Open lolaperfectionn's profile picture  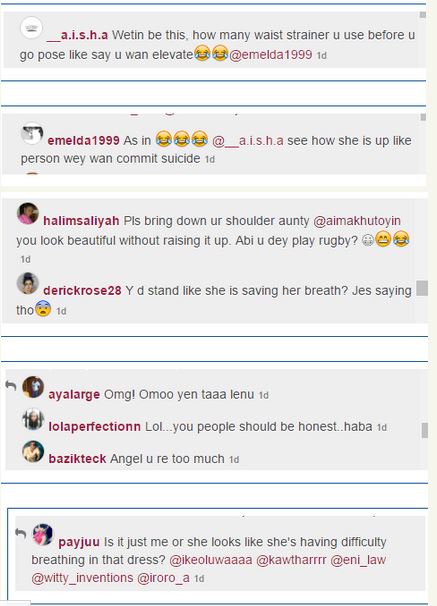[33, 419]
